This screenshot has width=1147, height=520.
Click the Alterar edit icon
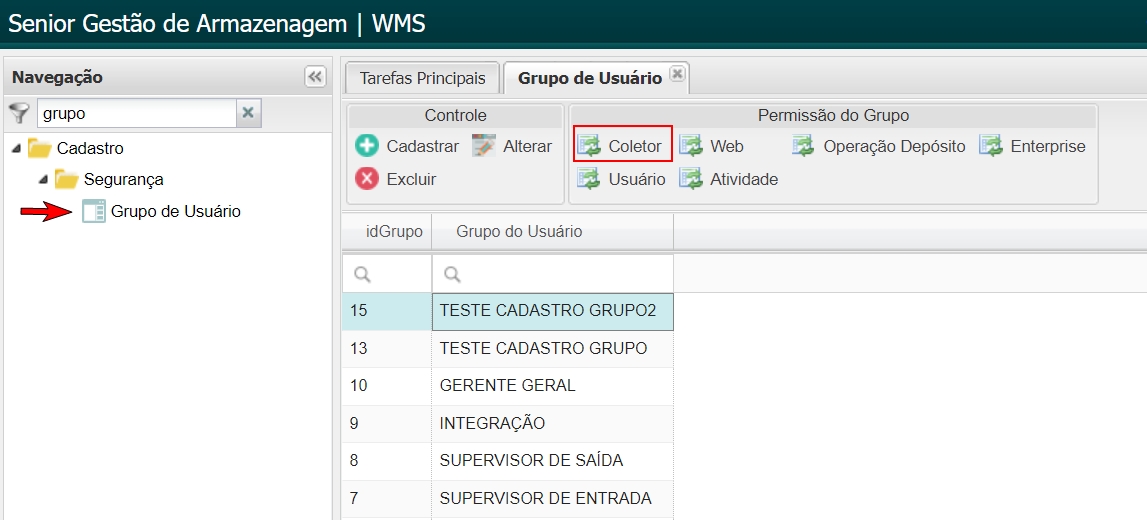484,146
